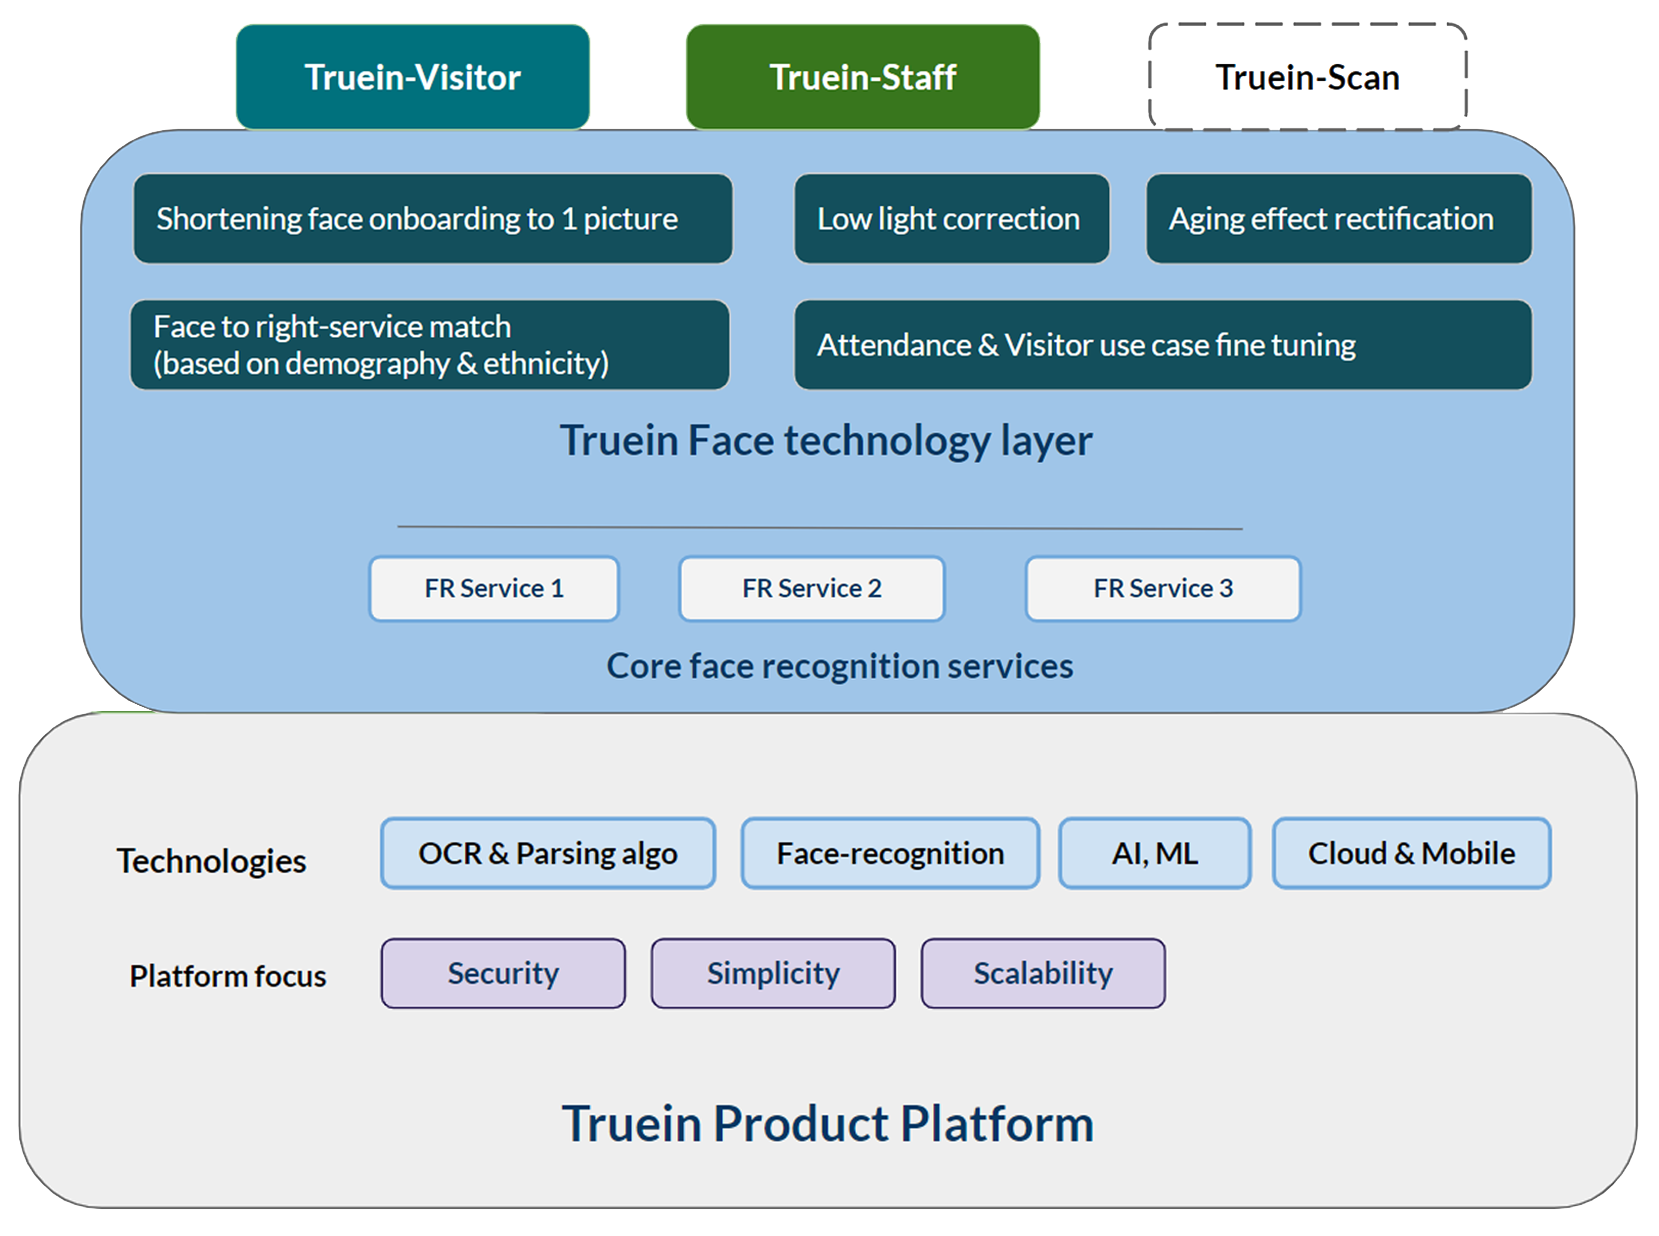Click the dashed Truein-Scan box
The image size is (1659, 1236).
click(1308, 77)
